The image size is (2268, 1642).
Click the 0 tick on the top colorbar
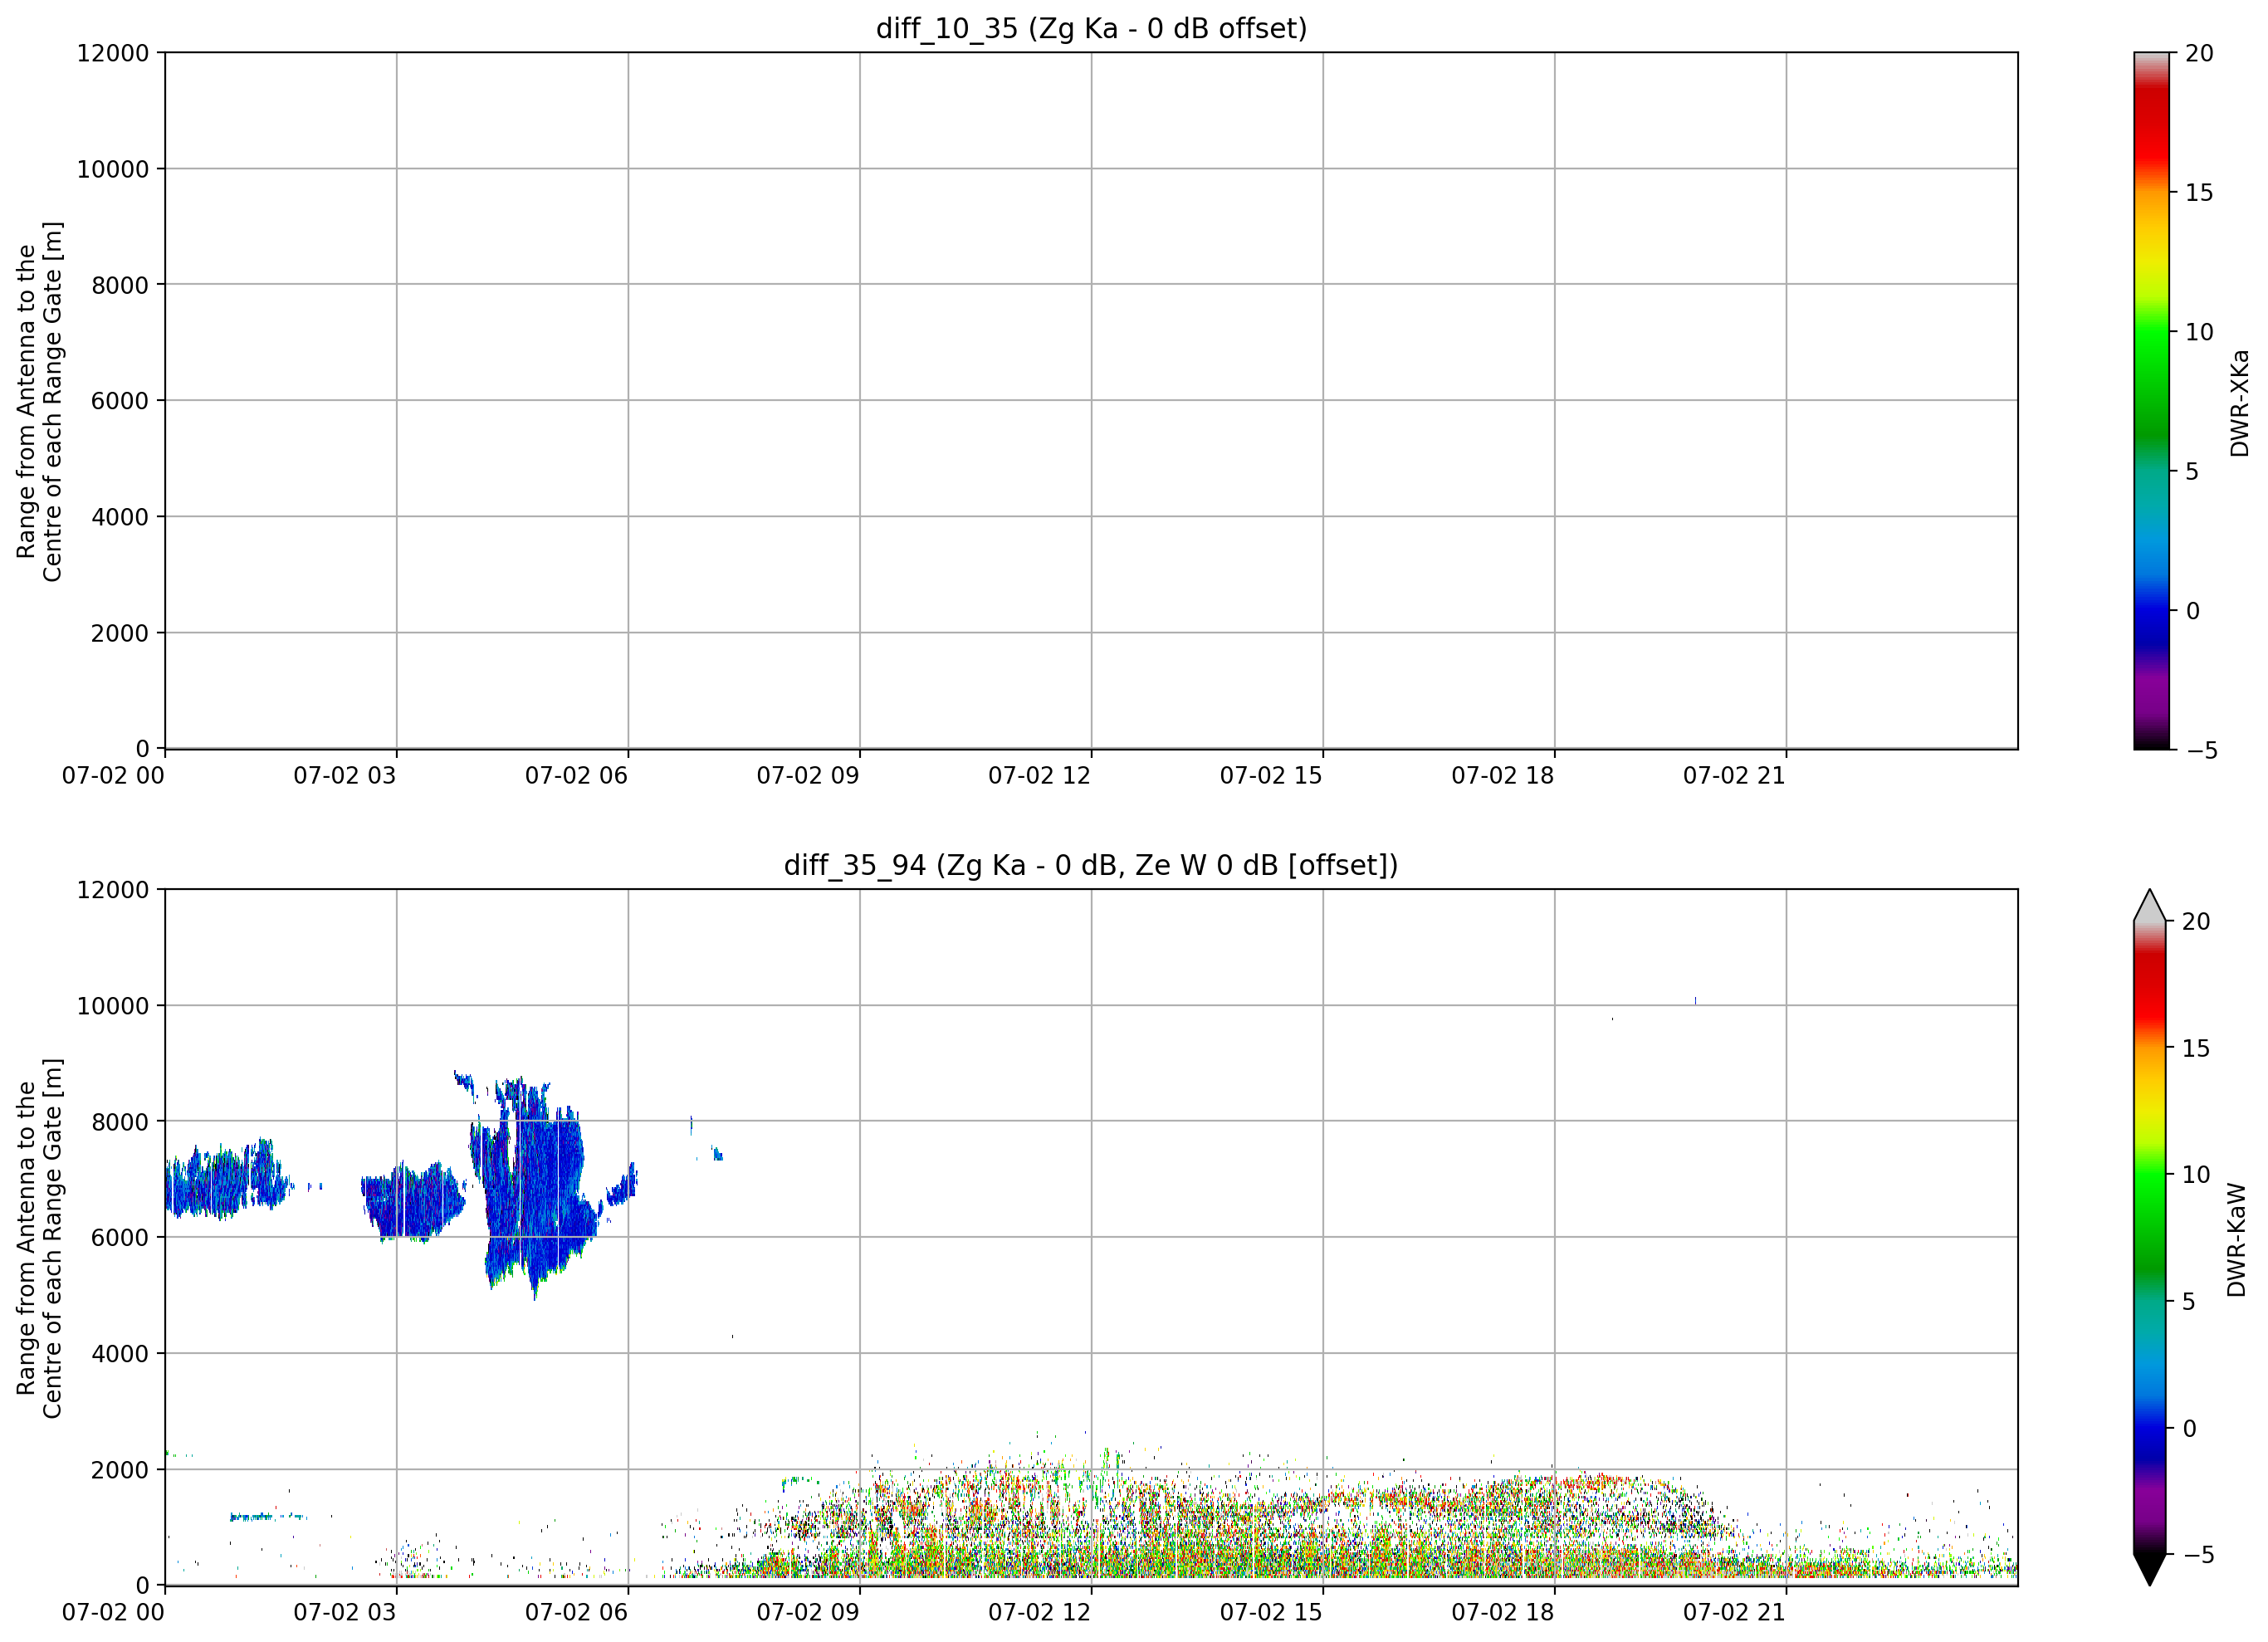[2193, 611]
